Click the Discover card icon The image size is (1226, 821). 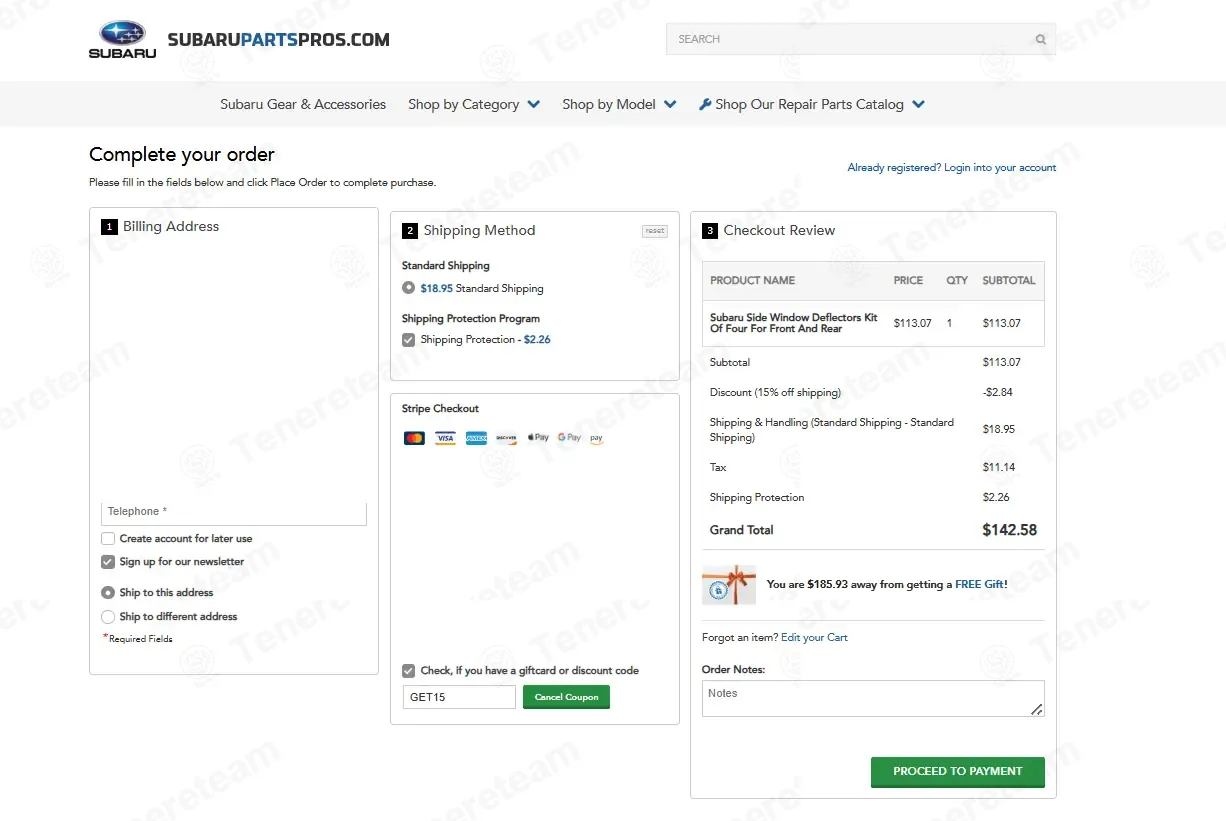[x=507, y=438]
